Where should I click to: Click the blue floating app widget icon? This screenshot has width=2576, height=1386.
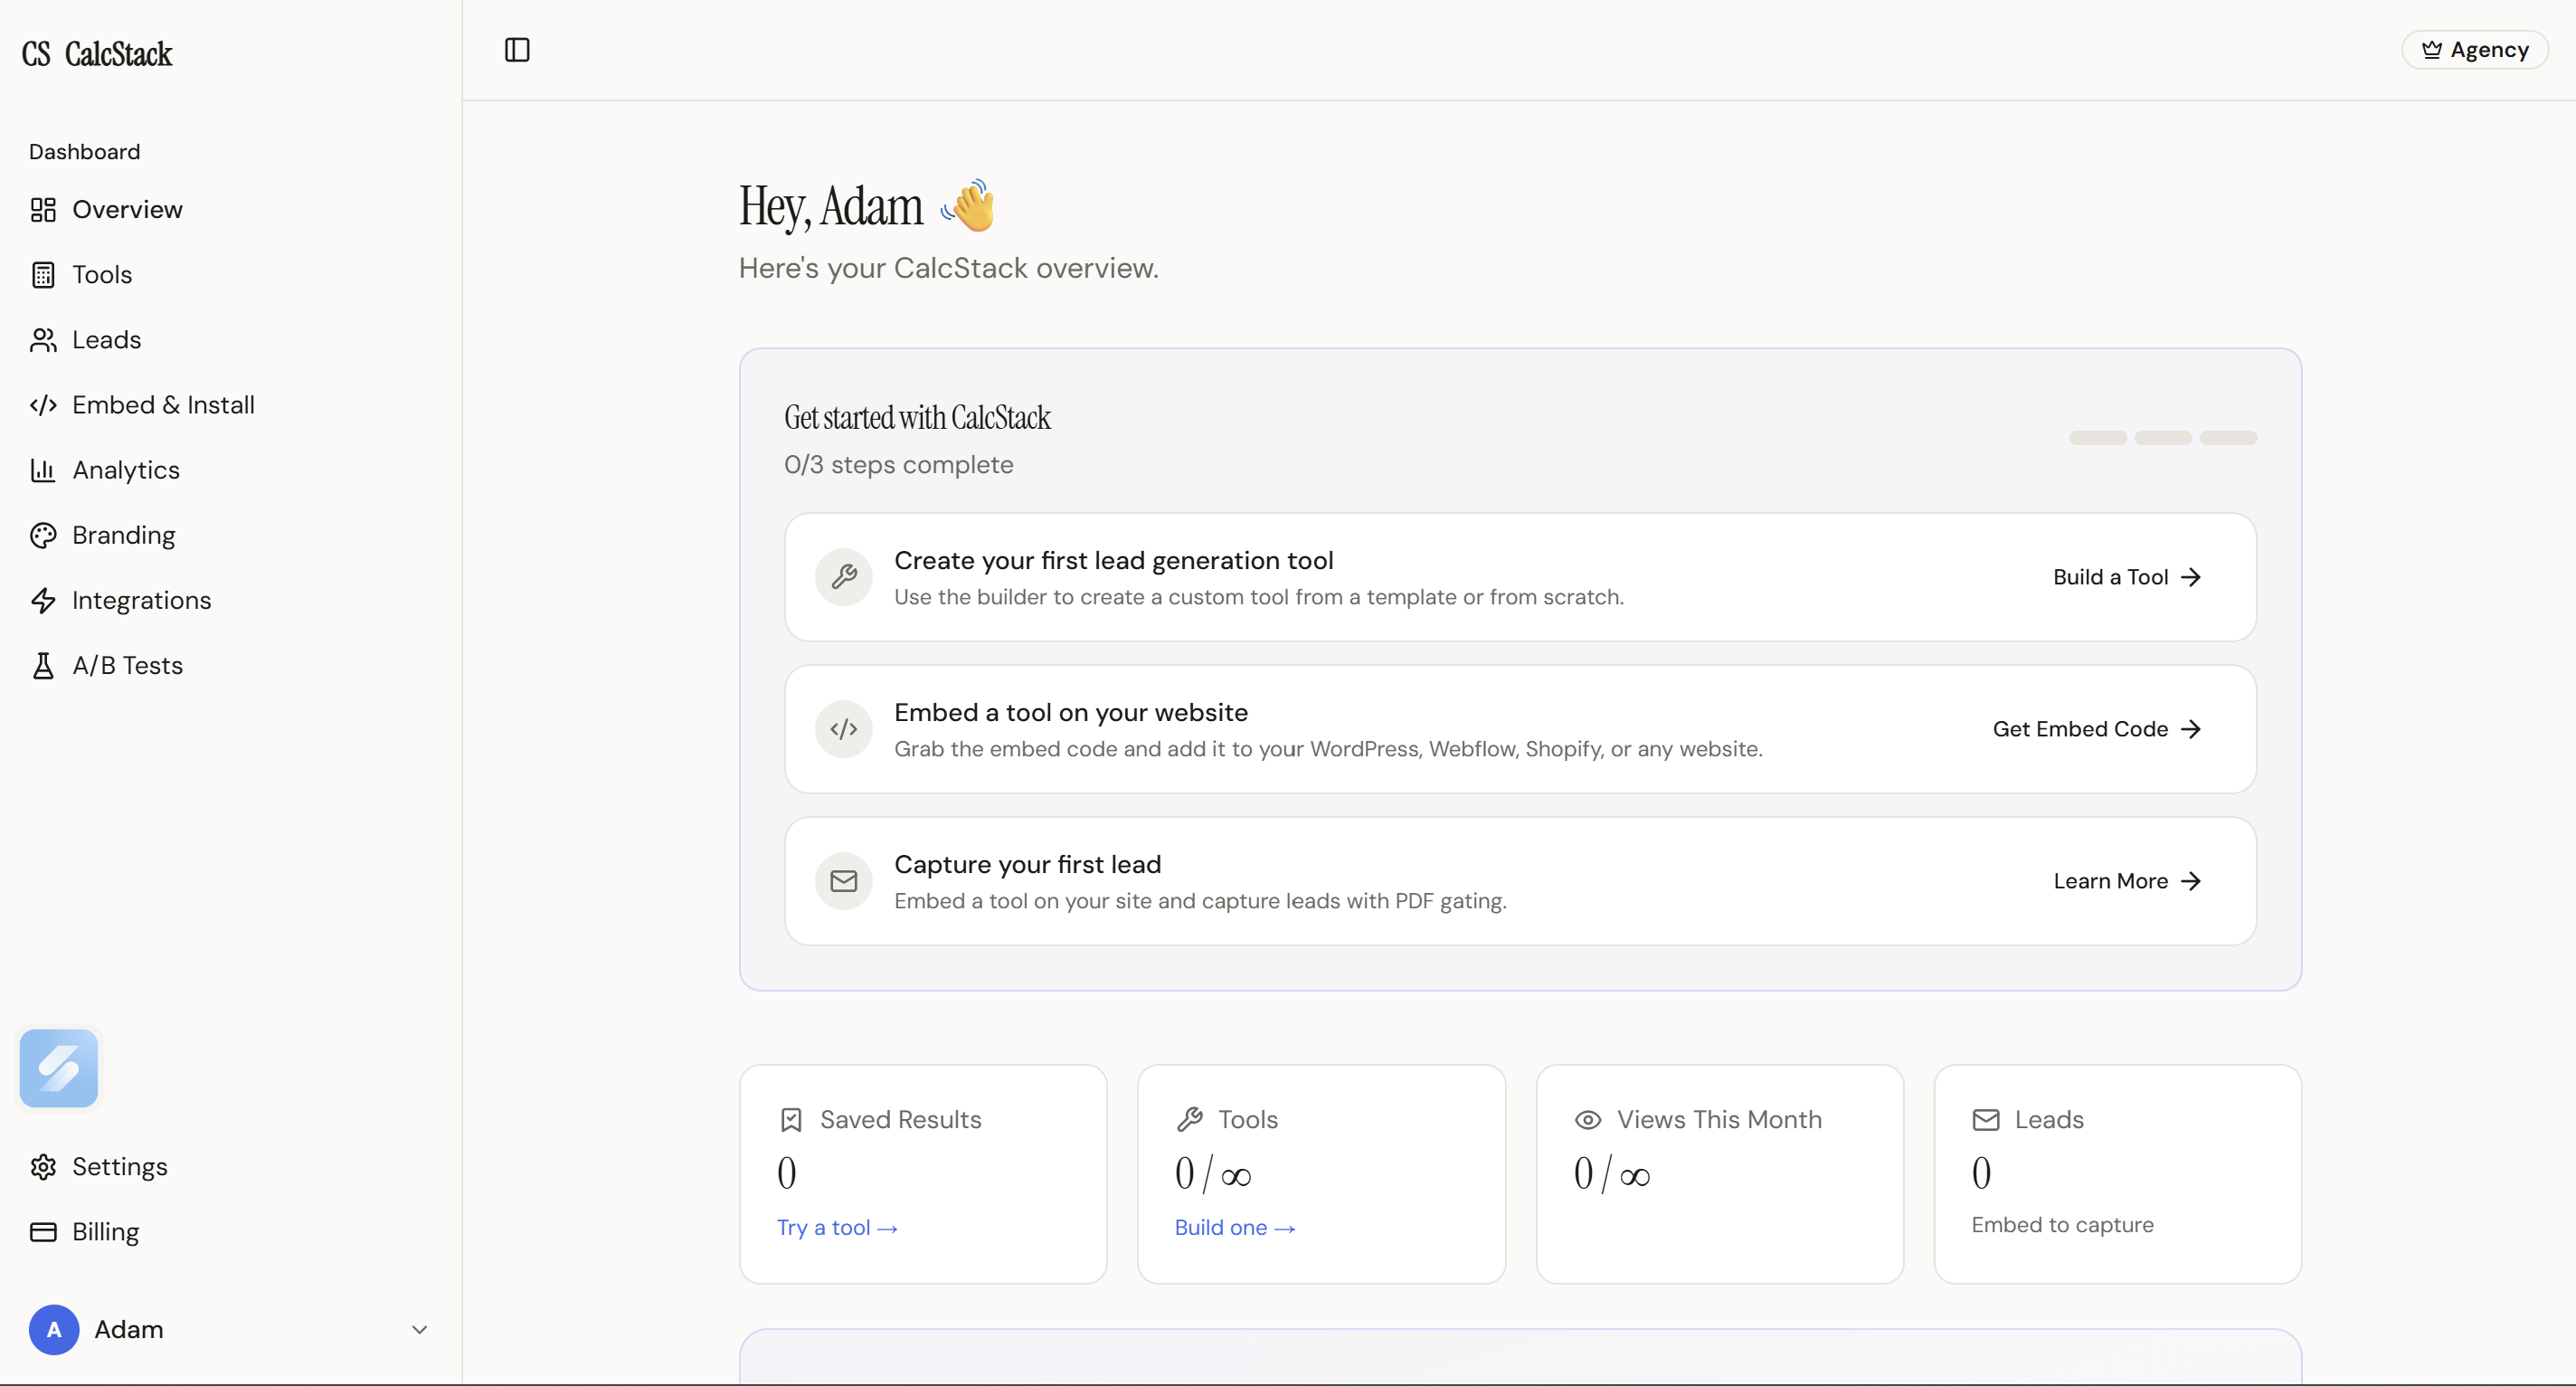click(59, 1068)
